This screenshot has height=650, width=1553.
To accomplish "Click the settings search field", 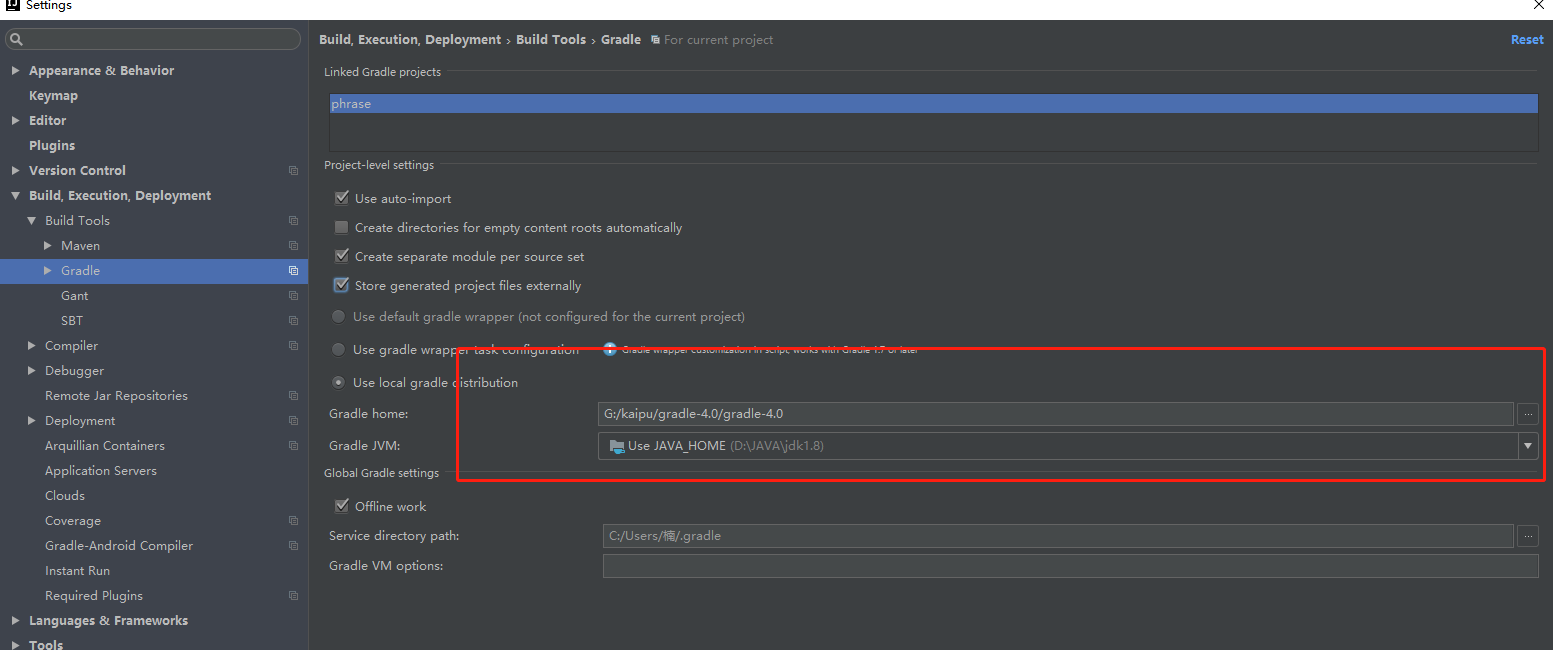I will pos(153,40).
